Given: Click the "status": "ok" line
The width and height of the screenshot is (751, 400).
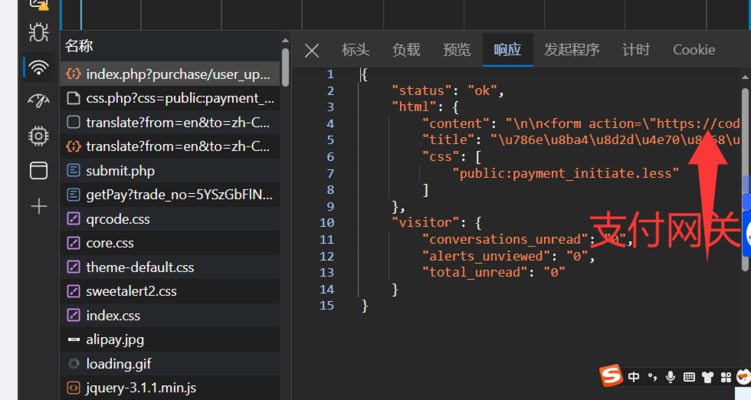Looking at the screenshot, I should click(448, 91).
